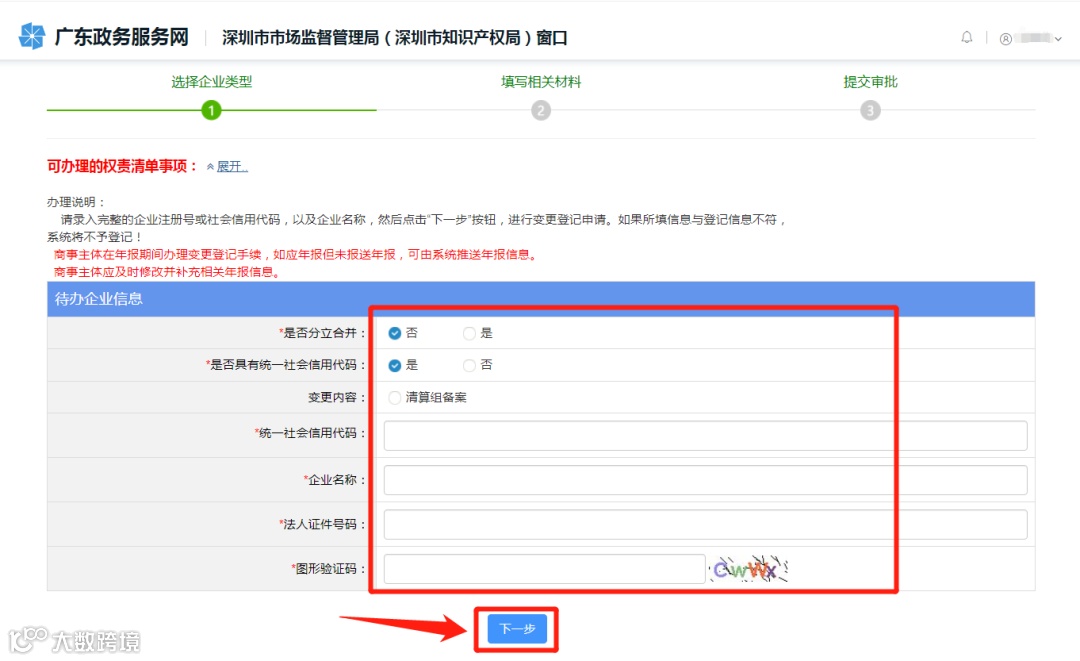
Task: Click the gray step 2 circle indicator
Action: click(541, 110)
